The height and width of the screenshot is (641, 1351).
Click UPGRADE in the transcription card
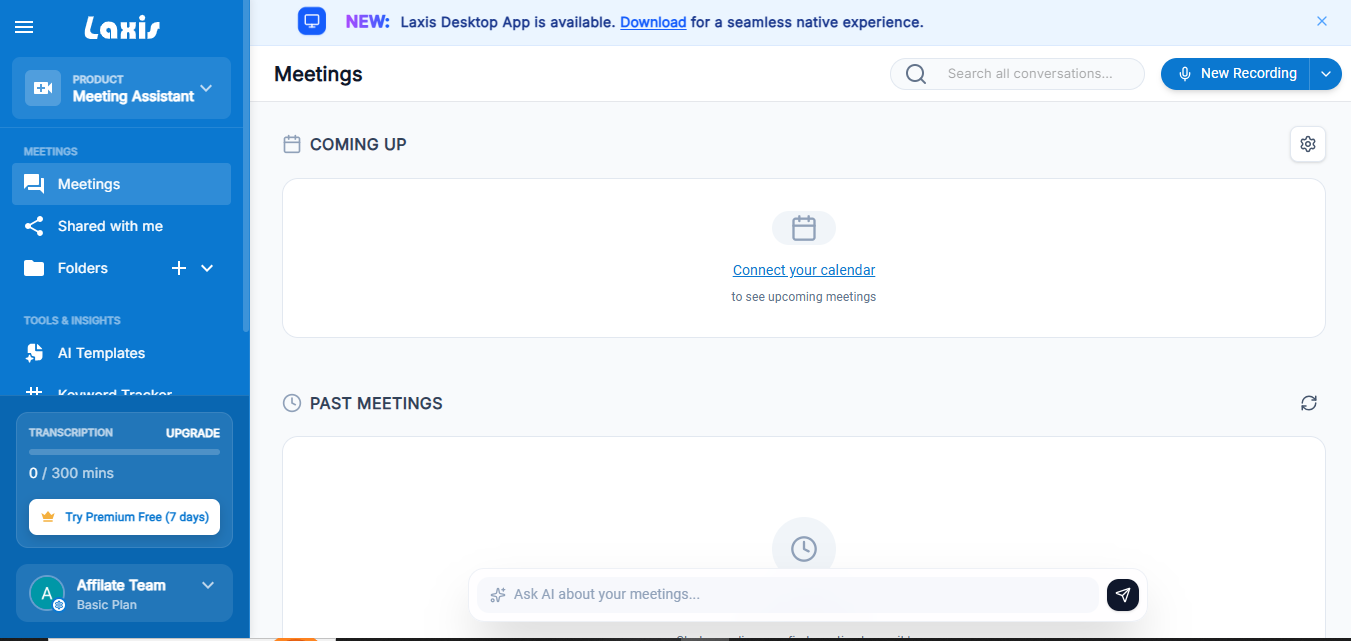193,433
